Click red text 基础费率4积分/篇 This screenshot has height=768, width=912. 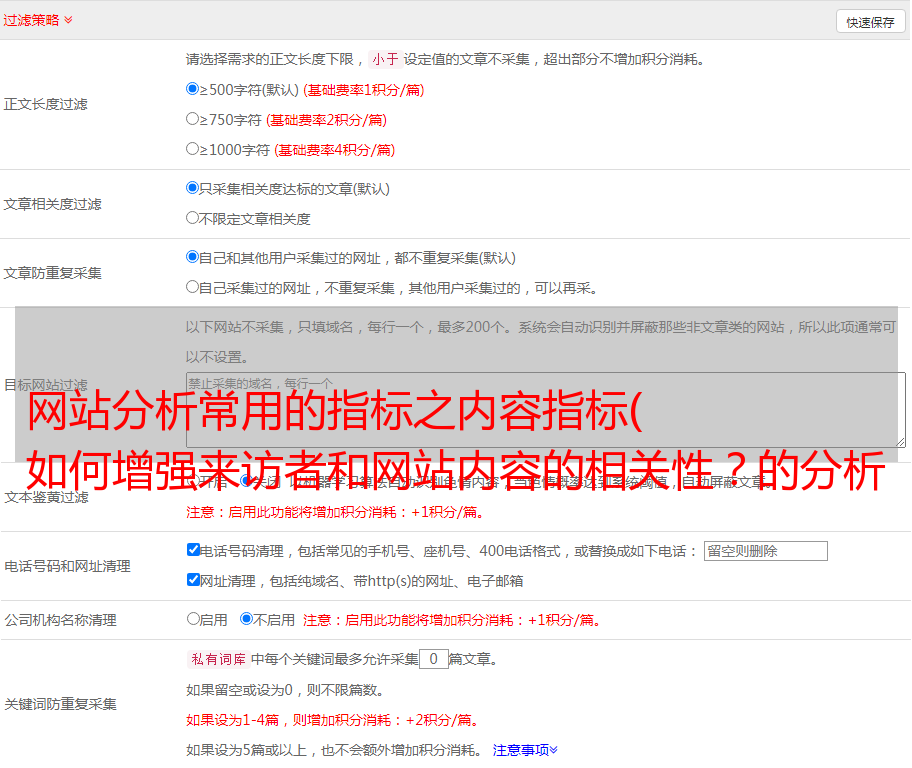tap(334, 150)
